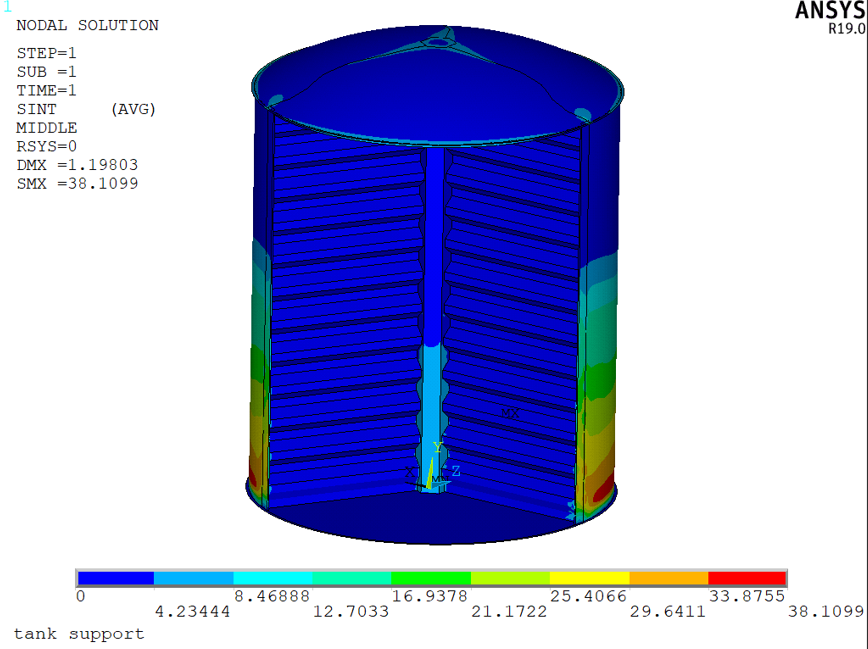The image size is (868, 649).
Task: Click the yellow Y axis label
Action: (438, 447)
